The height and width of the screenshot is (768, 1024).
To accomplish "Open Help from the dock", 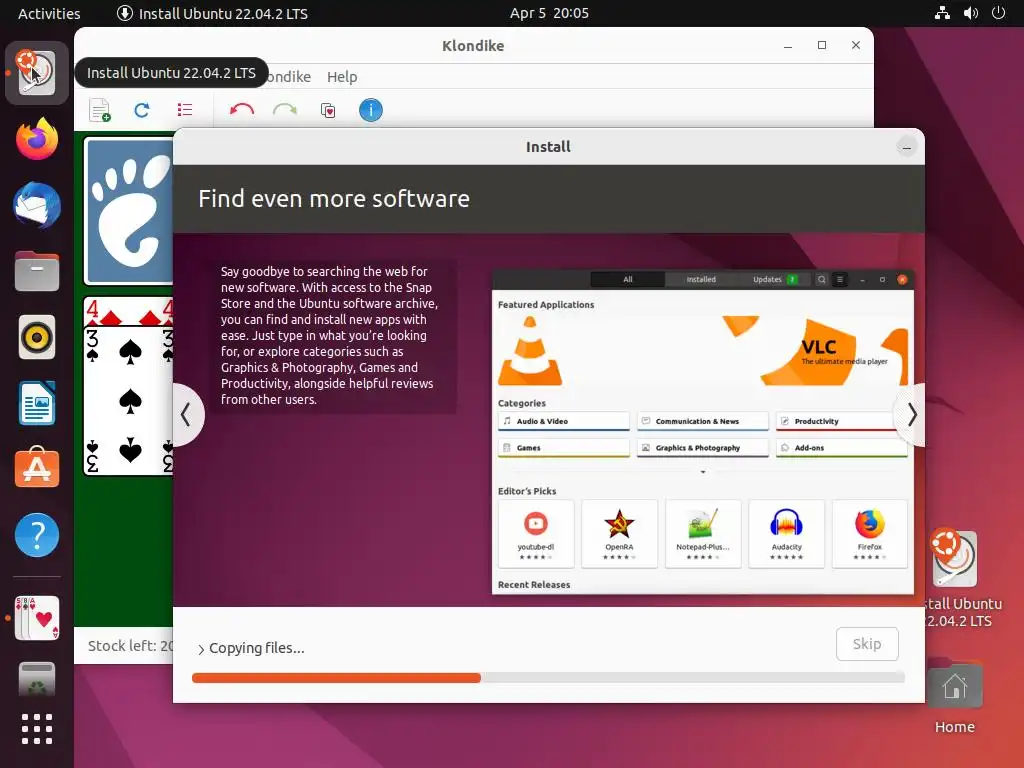I will coord(37,536).
